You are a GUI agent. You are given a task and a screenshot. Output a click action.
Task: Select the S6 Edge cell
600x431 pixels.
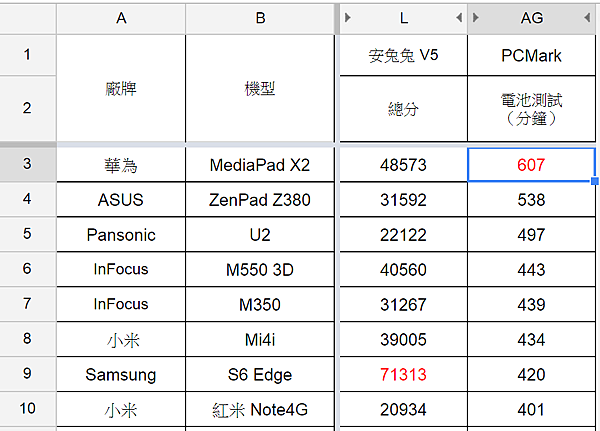pyautogui.click(x=260, y=374)
